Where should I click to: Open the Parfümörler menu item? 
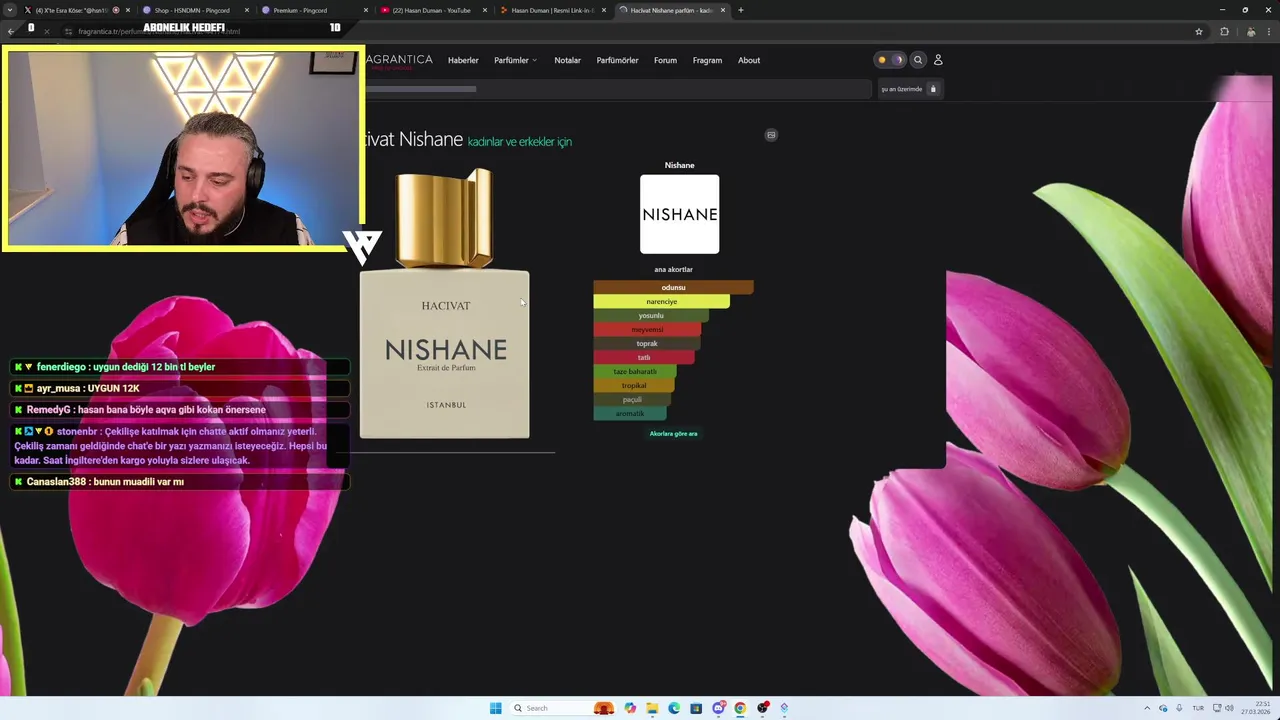pyautogui.click(x=617, y=60)
